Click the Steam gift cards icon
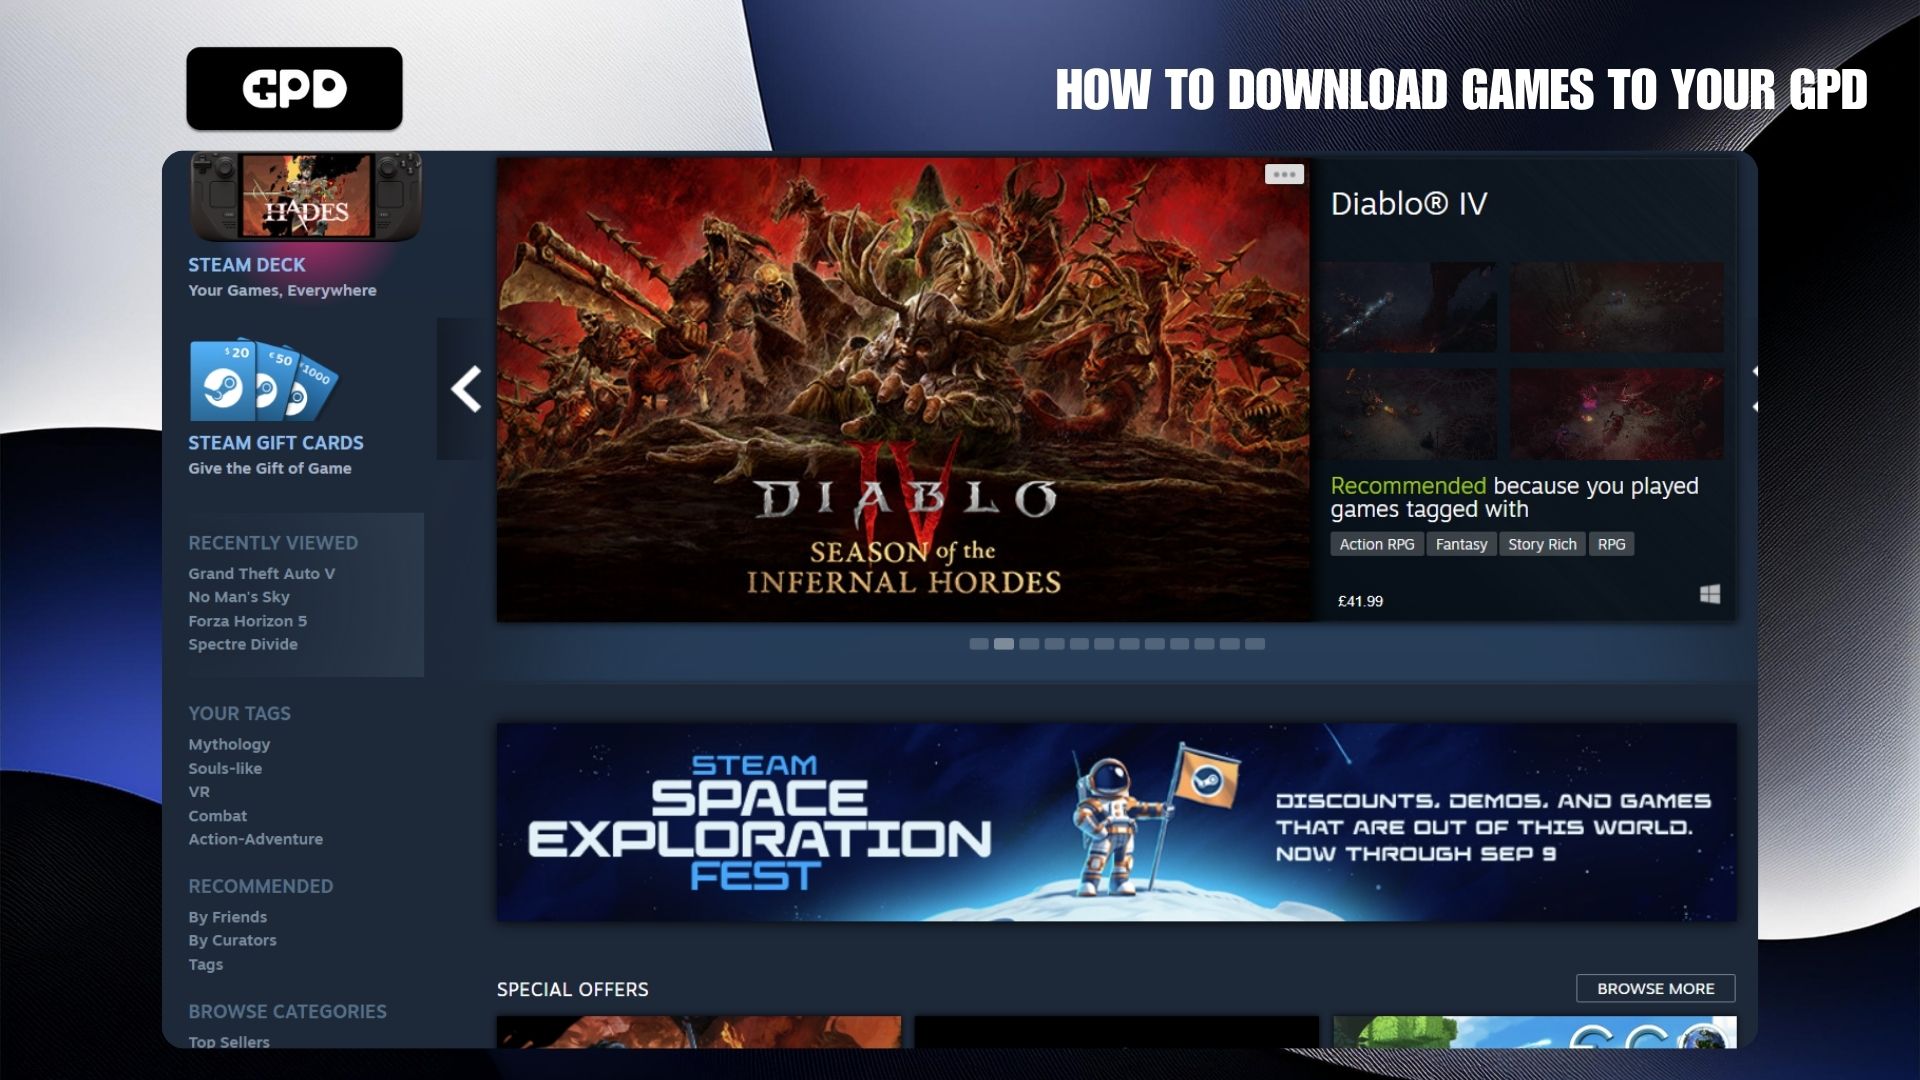The width and height of the screenshot is (1920, 1080). (264, 381)
